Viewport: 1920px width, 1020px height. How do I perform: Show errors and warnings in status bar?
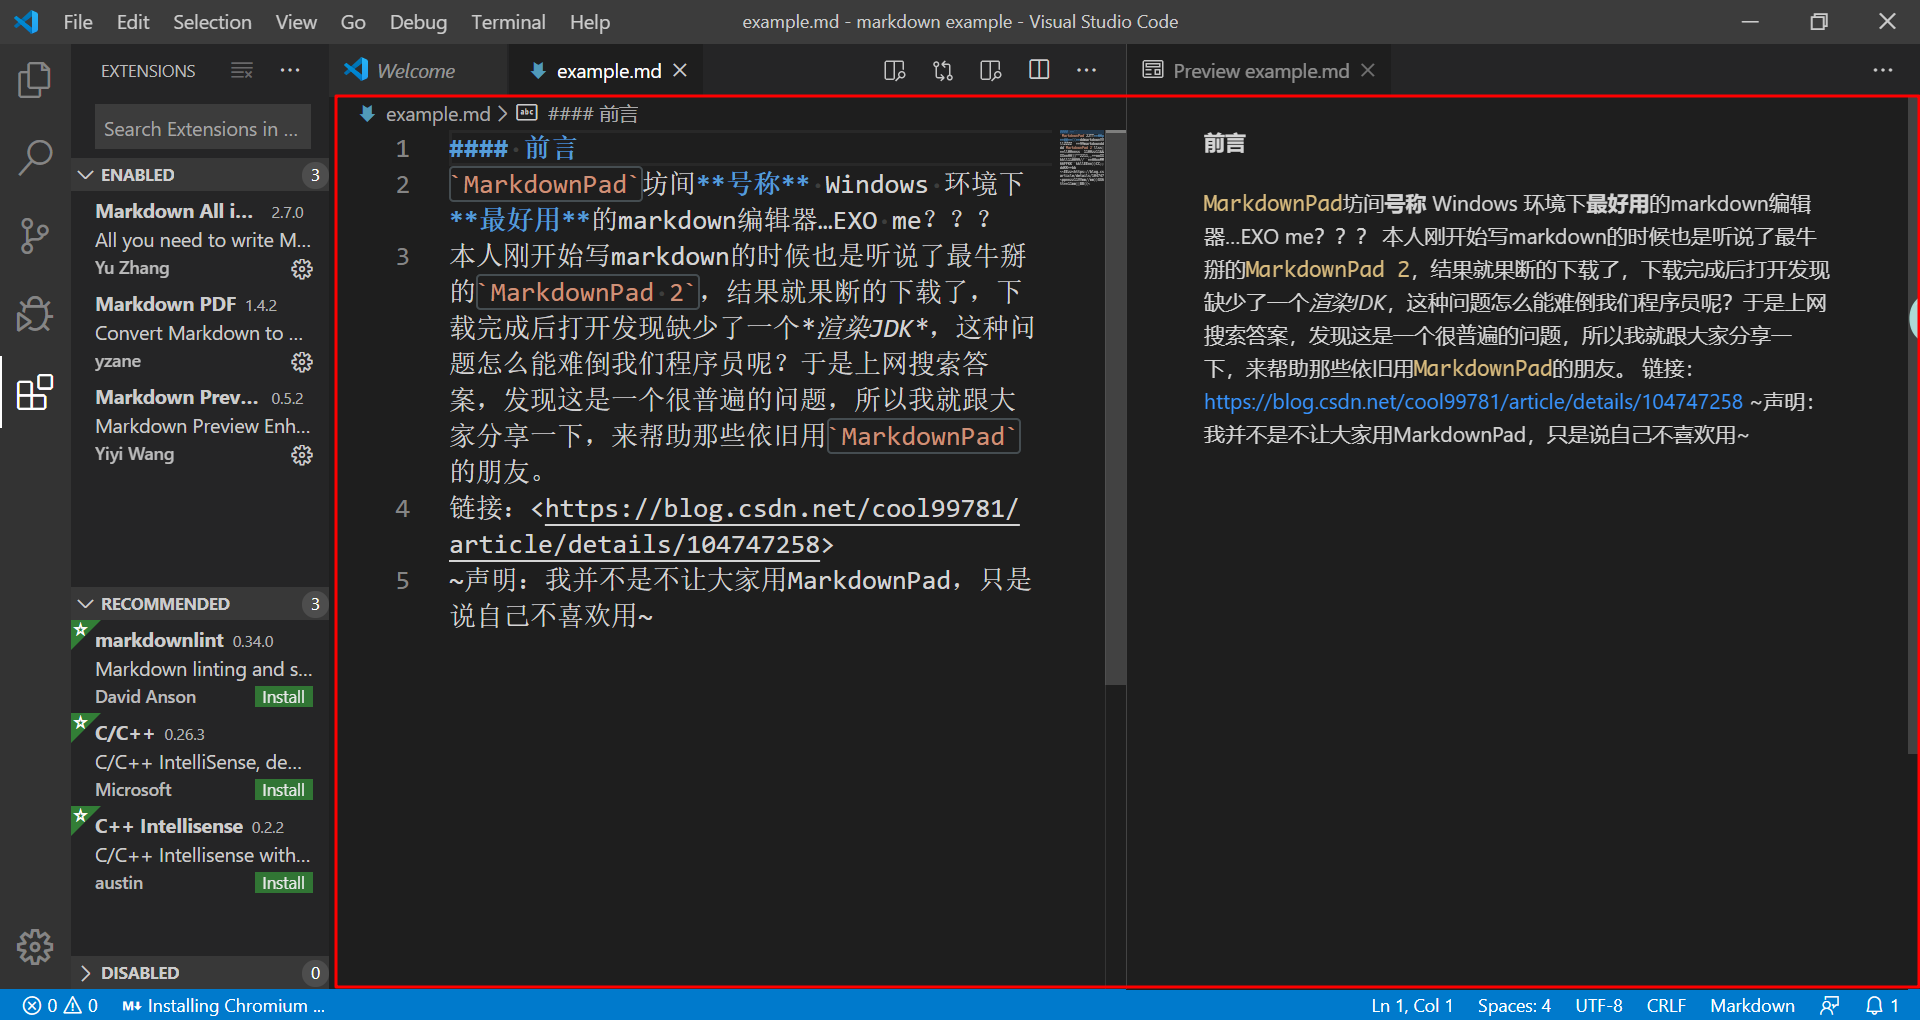coord(60,1005)
